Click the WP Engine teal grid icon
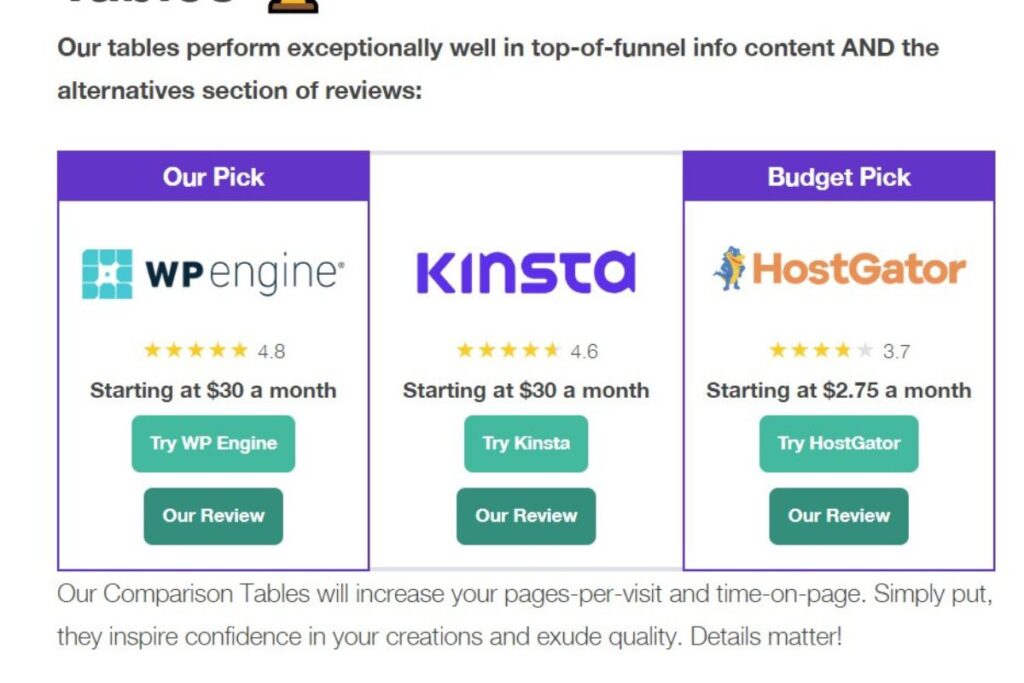The width and height of the screenshot is (1024, 683). [107, 274]
